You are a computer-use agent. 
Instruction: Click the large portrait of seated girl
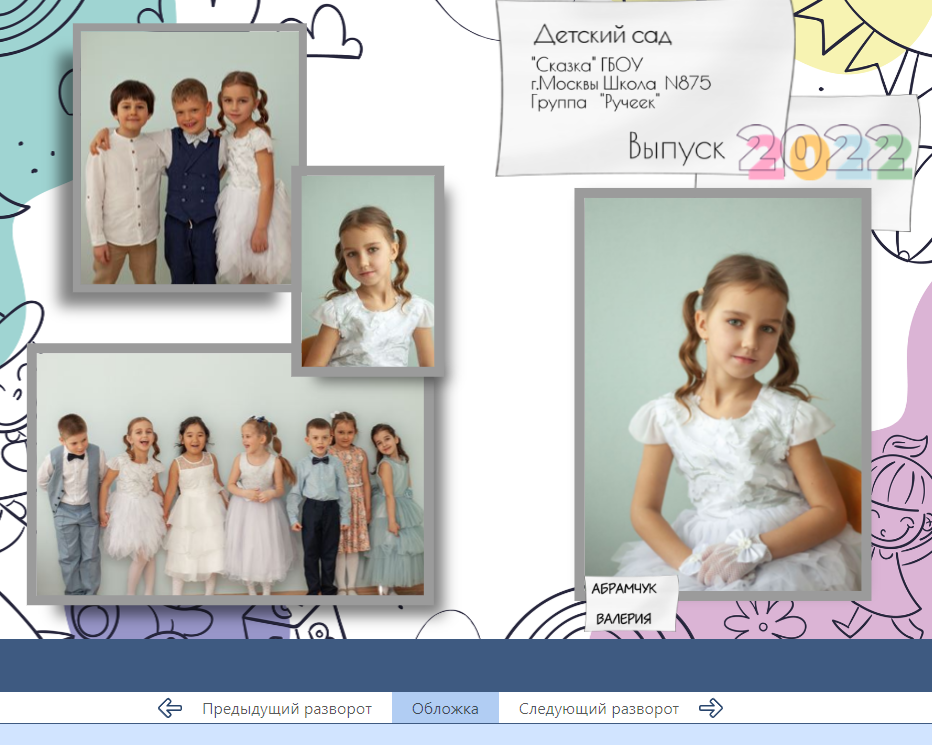point(722,394)
